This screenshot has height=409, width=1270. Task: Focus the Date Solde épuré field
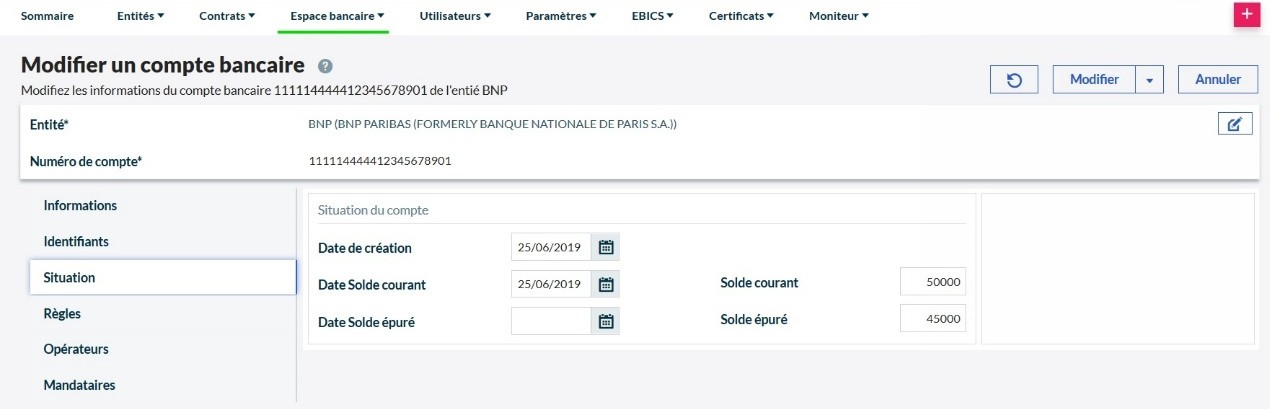pos(551,321)
